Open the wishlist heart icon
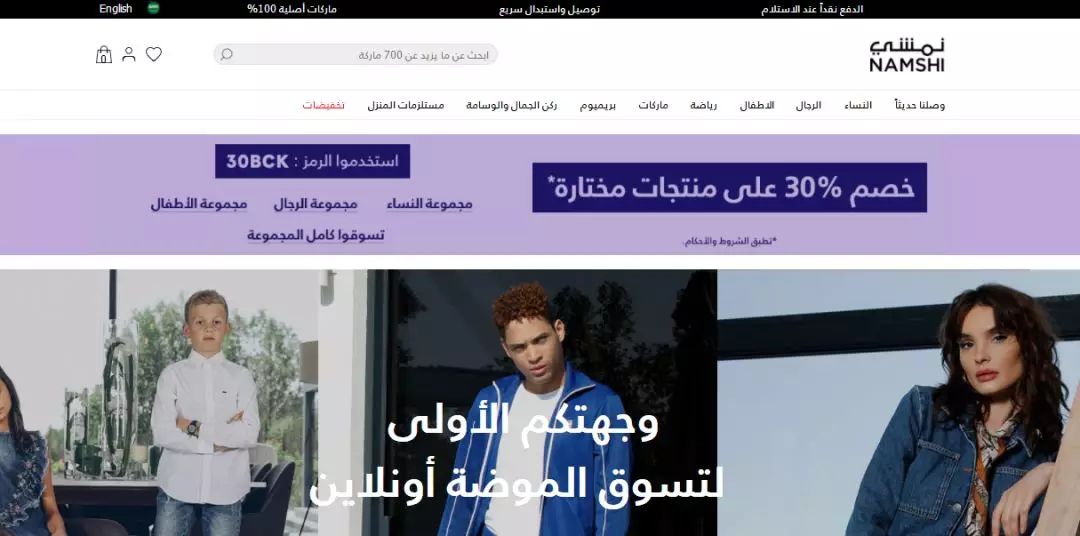1080x536 pixels. 154,54
